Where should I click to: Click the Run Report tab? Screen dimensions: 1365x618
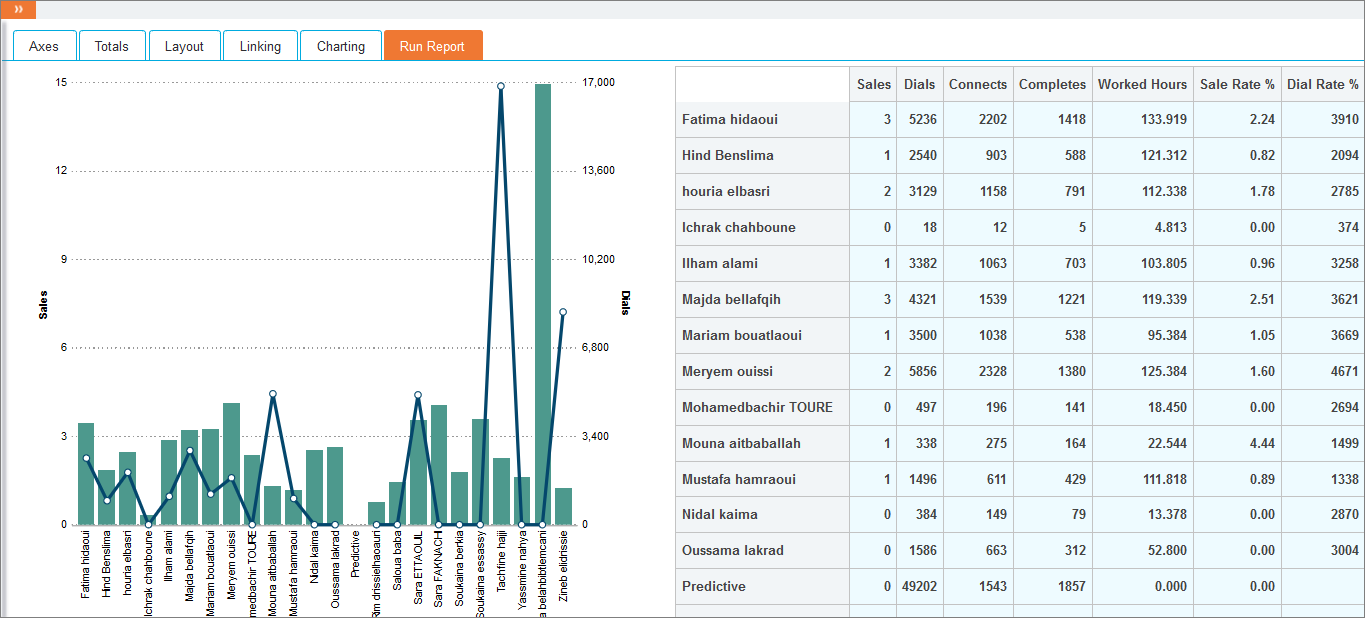coord(433,46)
